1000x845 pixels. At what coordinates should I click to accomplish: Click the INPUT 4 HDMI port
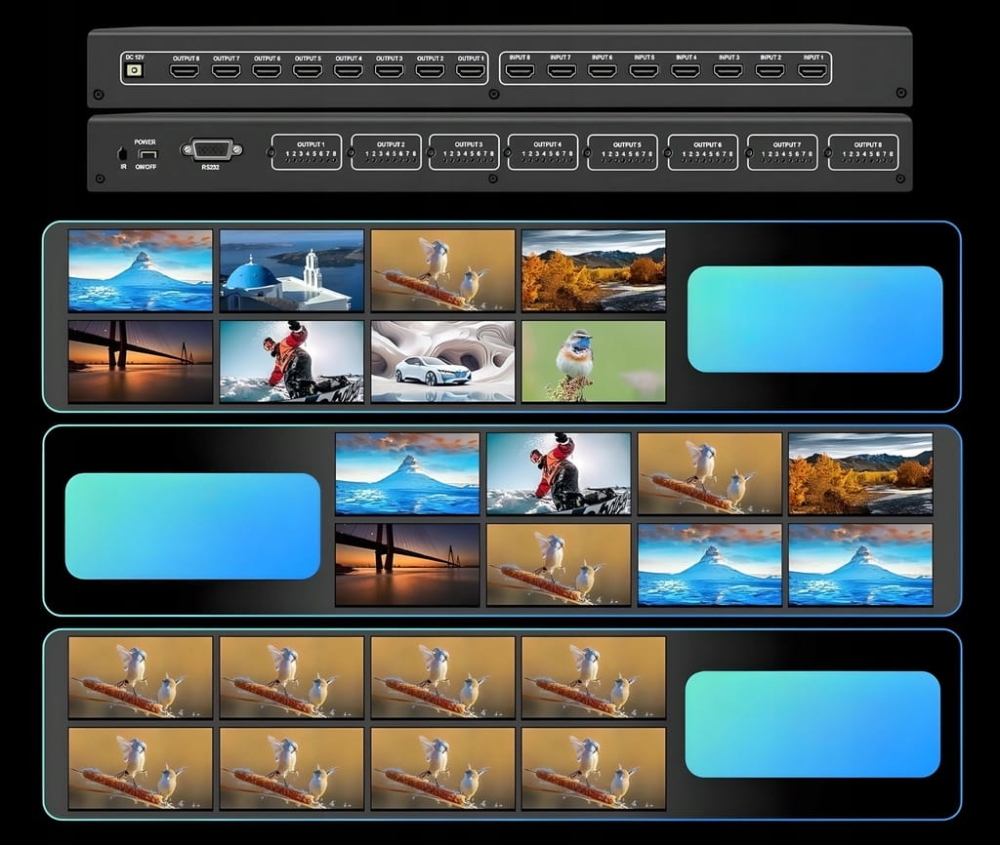[x=686, y=71]
